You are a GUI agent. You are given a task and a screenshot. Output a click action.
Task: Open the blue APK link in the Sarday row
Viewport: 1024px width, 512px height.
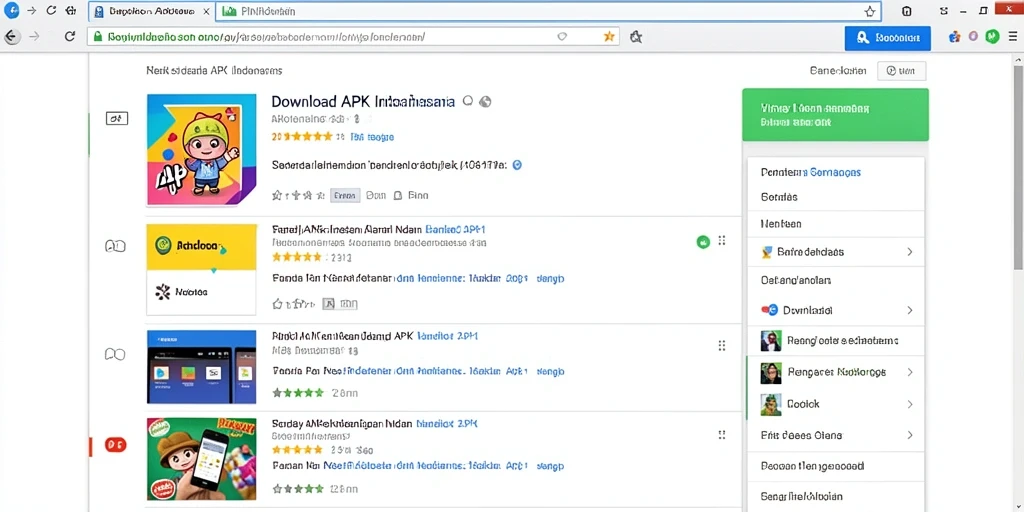click(447, 423)
